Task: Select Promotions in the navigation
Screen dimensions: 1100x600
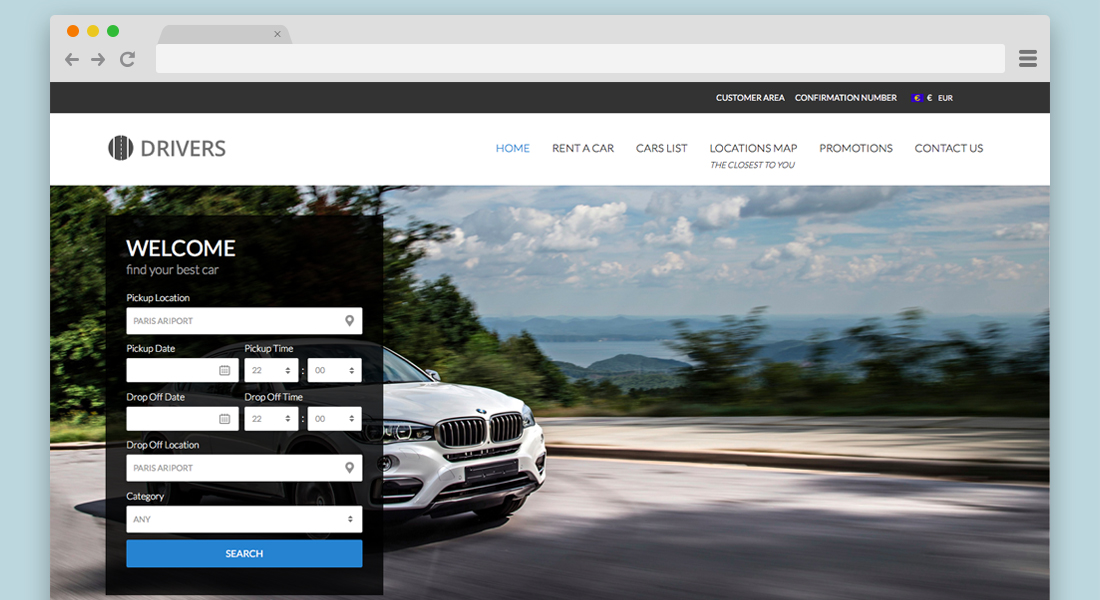Action: 856,148
